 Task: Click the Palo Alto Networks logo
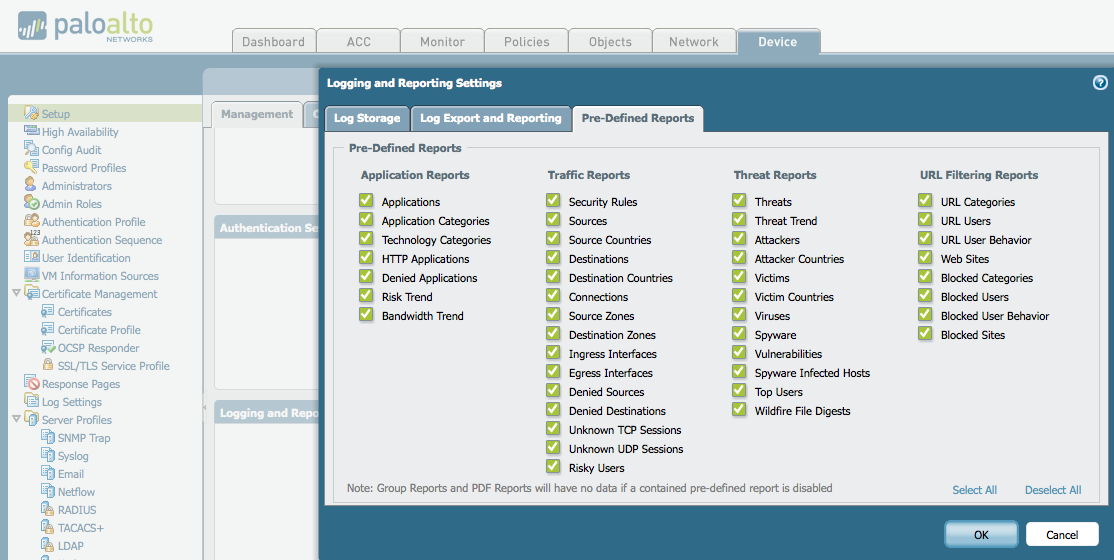pos(85,27)
